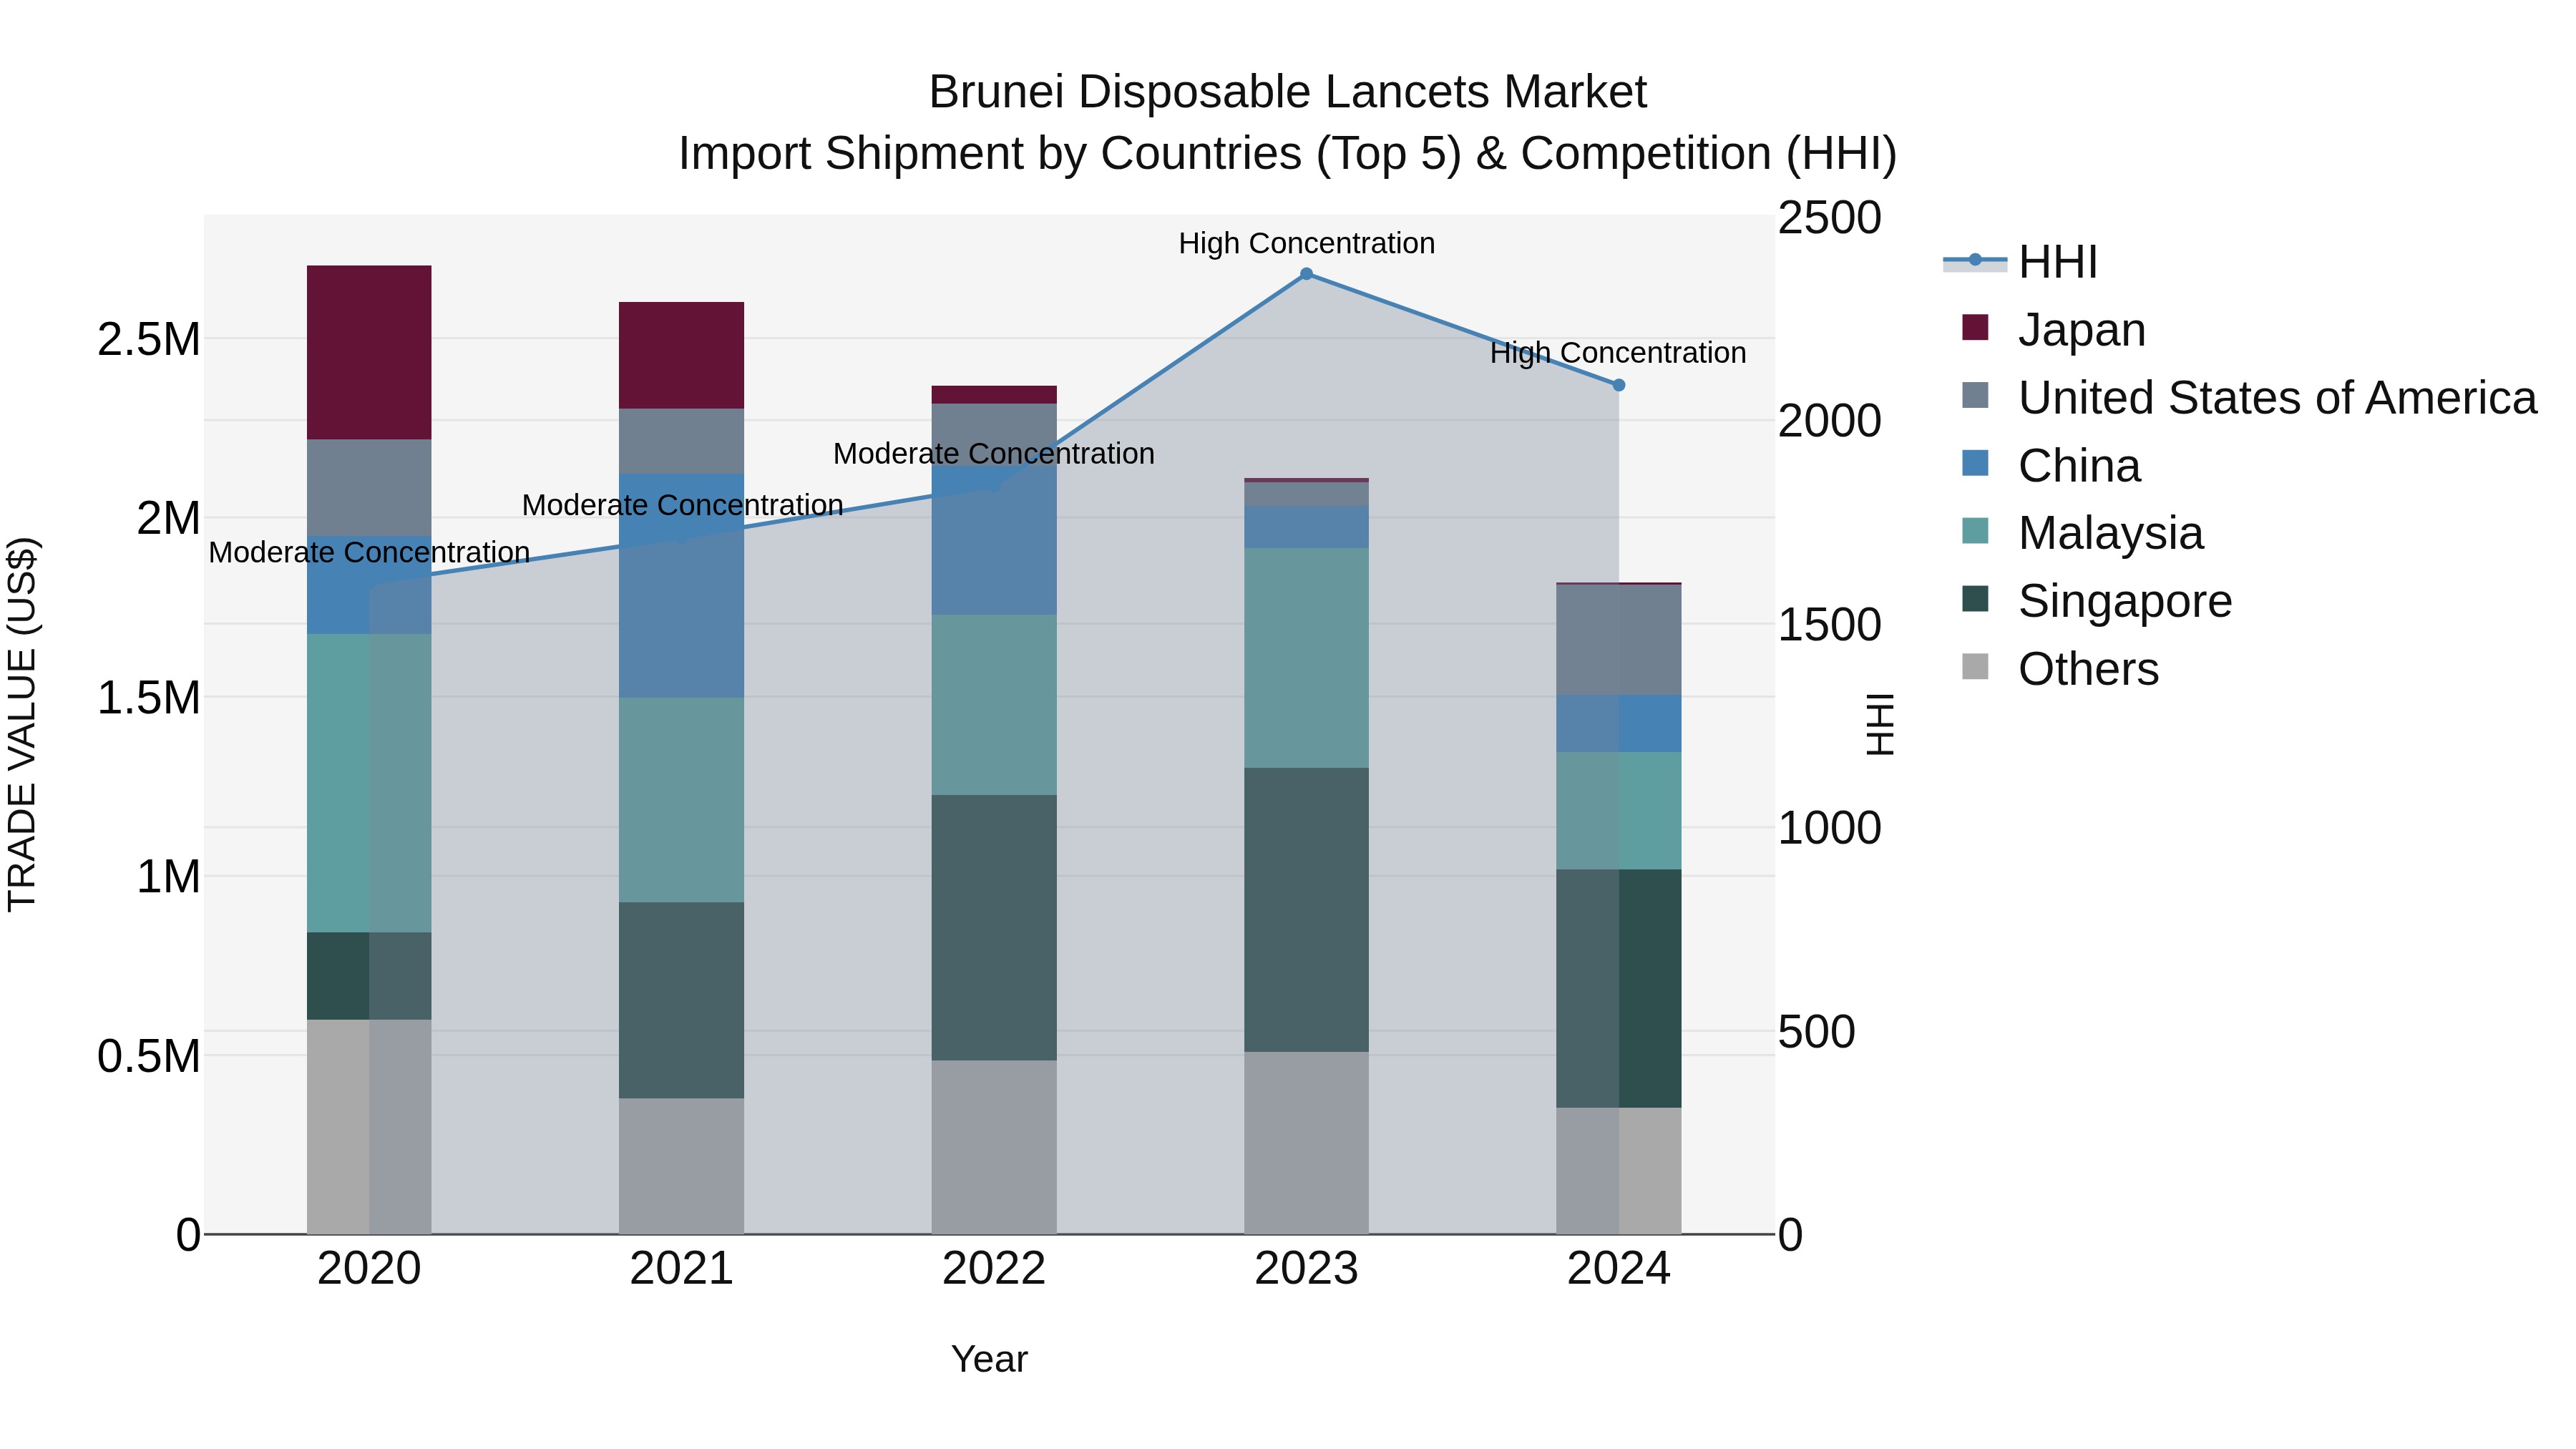Click the Moderate Concentration label for 2021
Screen dimensions: 2576x1449
682,505
